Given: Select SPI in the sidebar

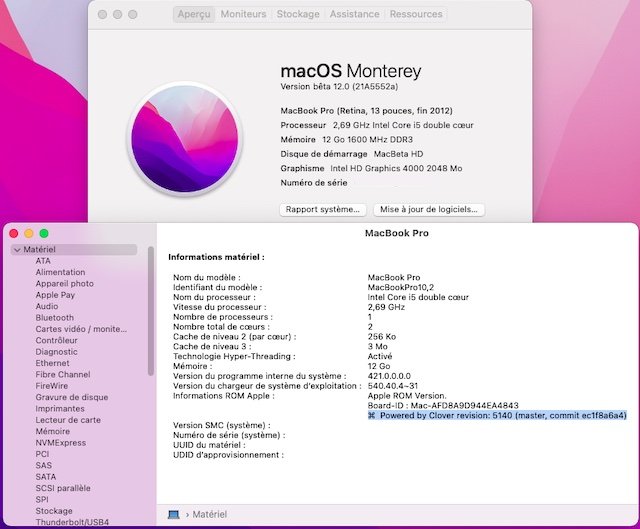Looking at the screenshot, I should (42, 500).
